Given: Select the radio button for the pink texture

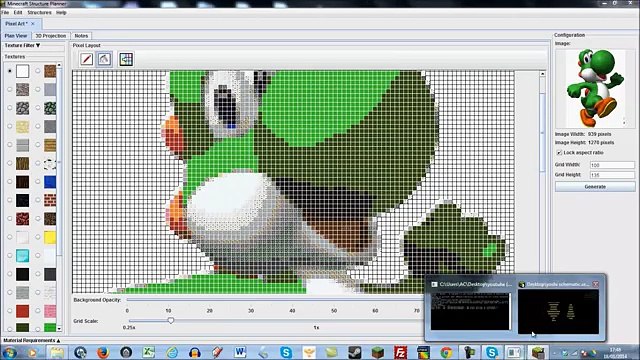Looking at the screenshot, I should tap(38, 311).
